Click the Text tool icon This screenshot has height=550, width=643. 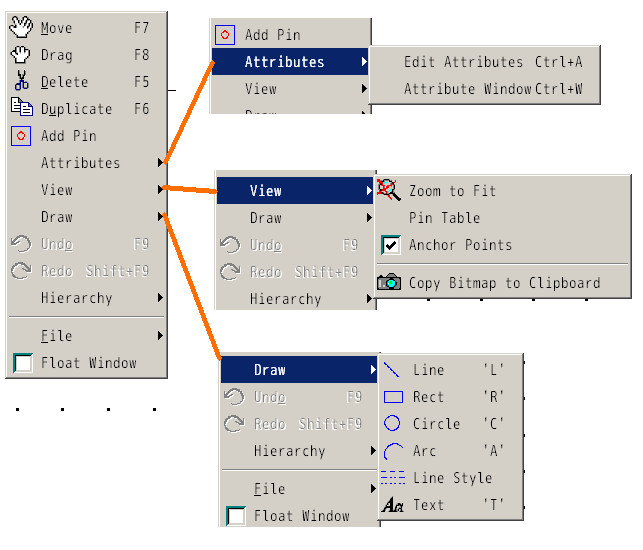[x=393, y=505]
